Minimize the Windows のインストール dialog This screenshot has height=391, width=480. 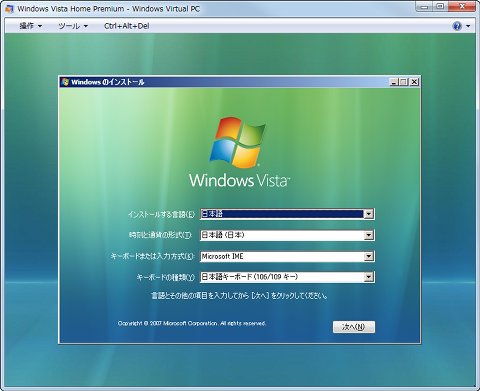(x=394, y=82)
